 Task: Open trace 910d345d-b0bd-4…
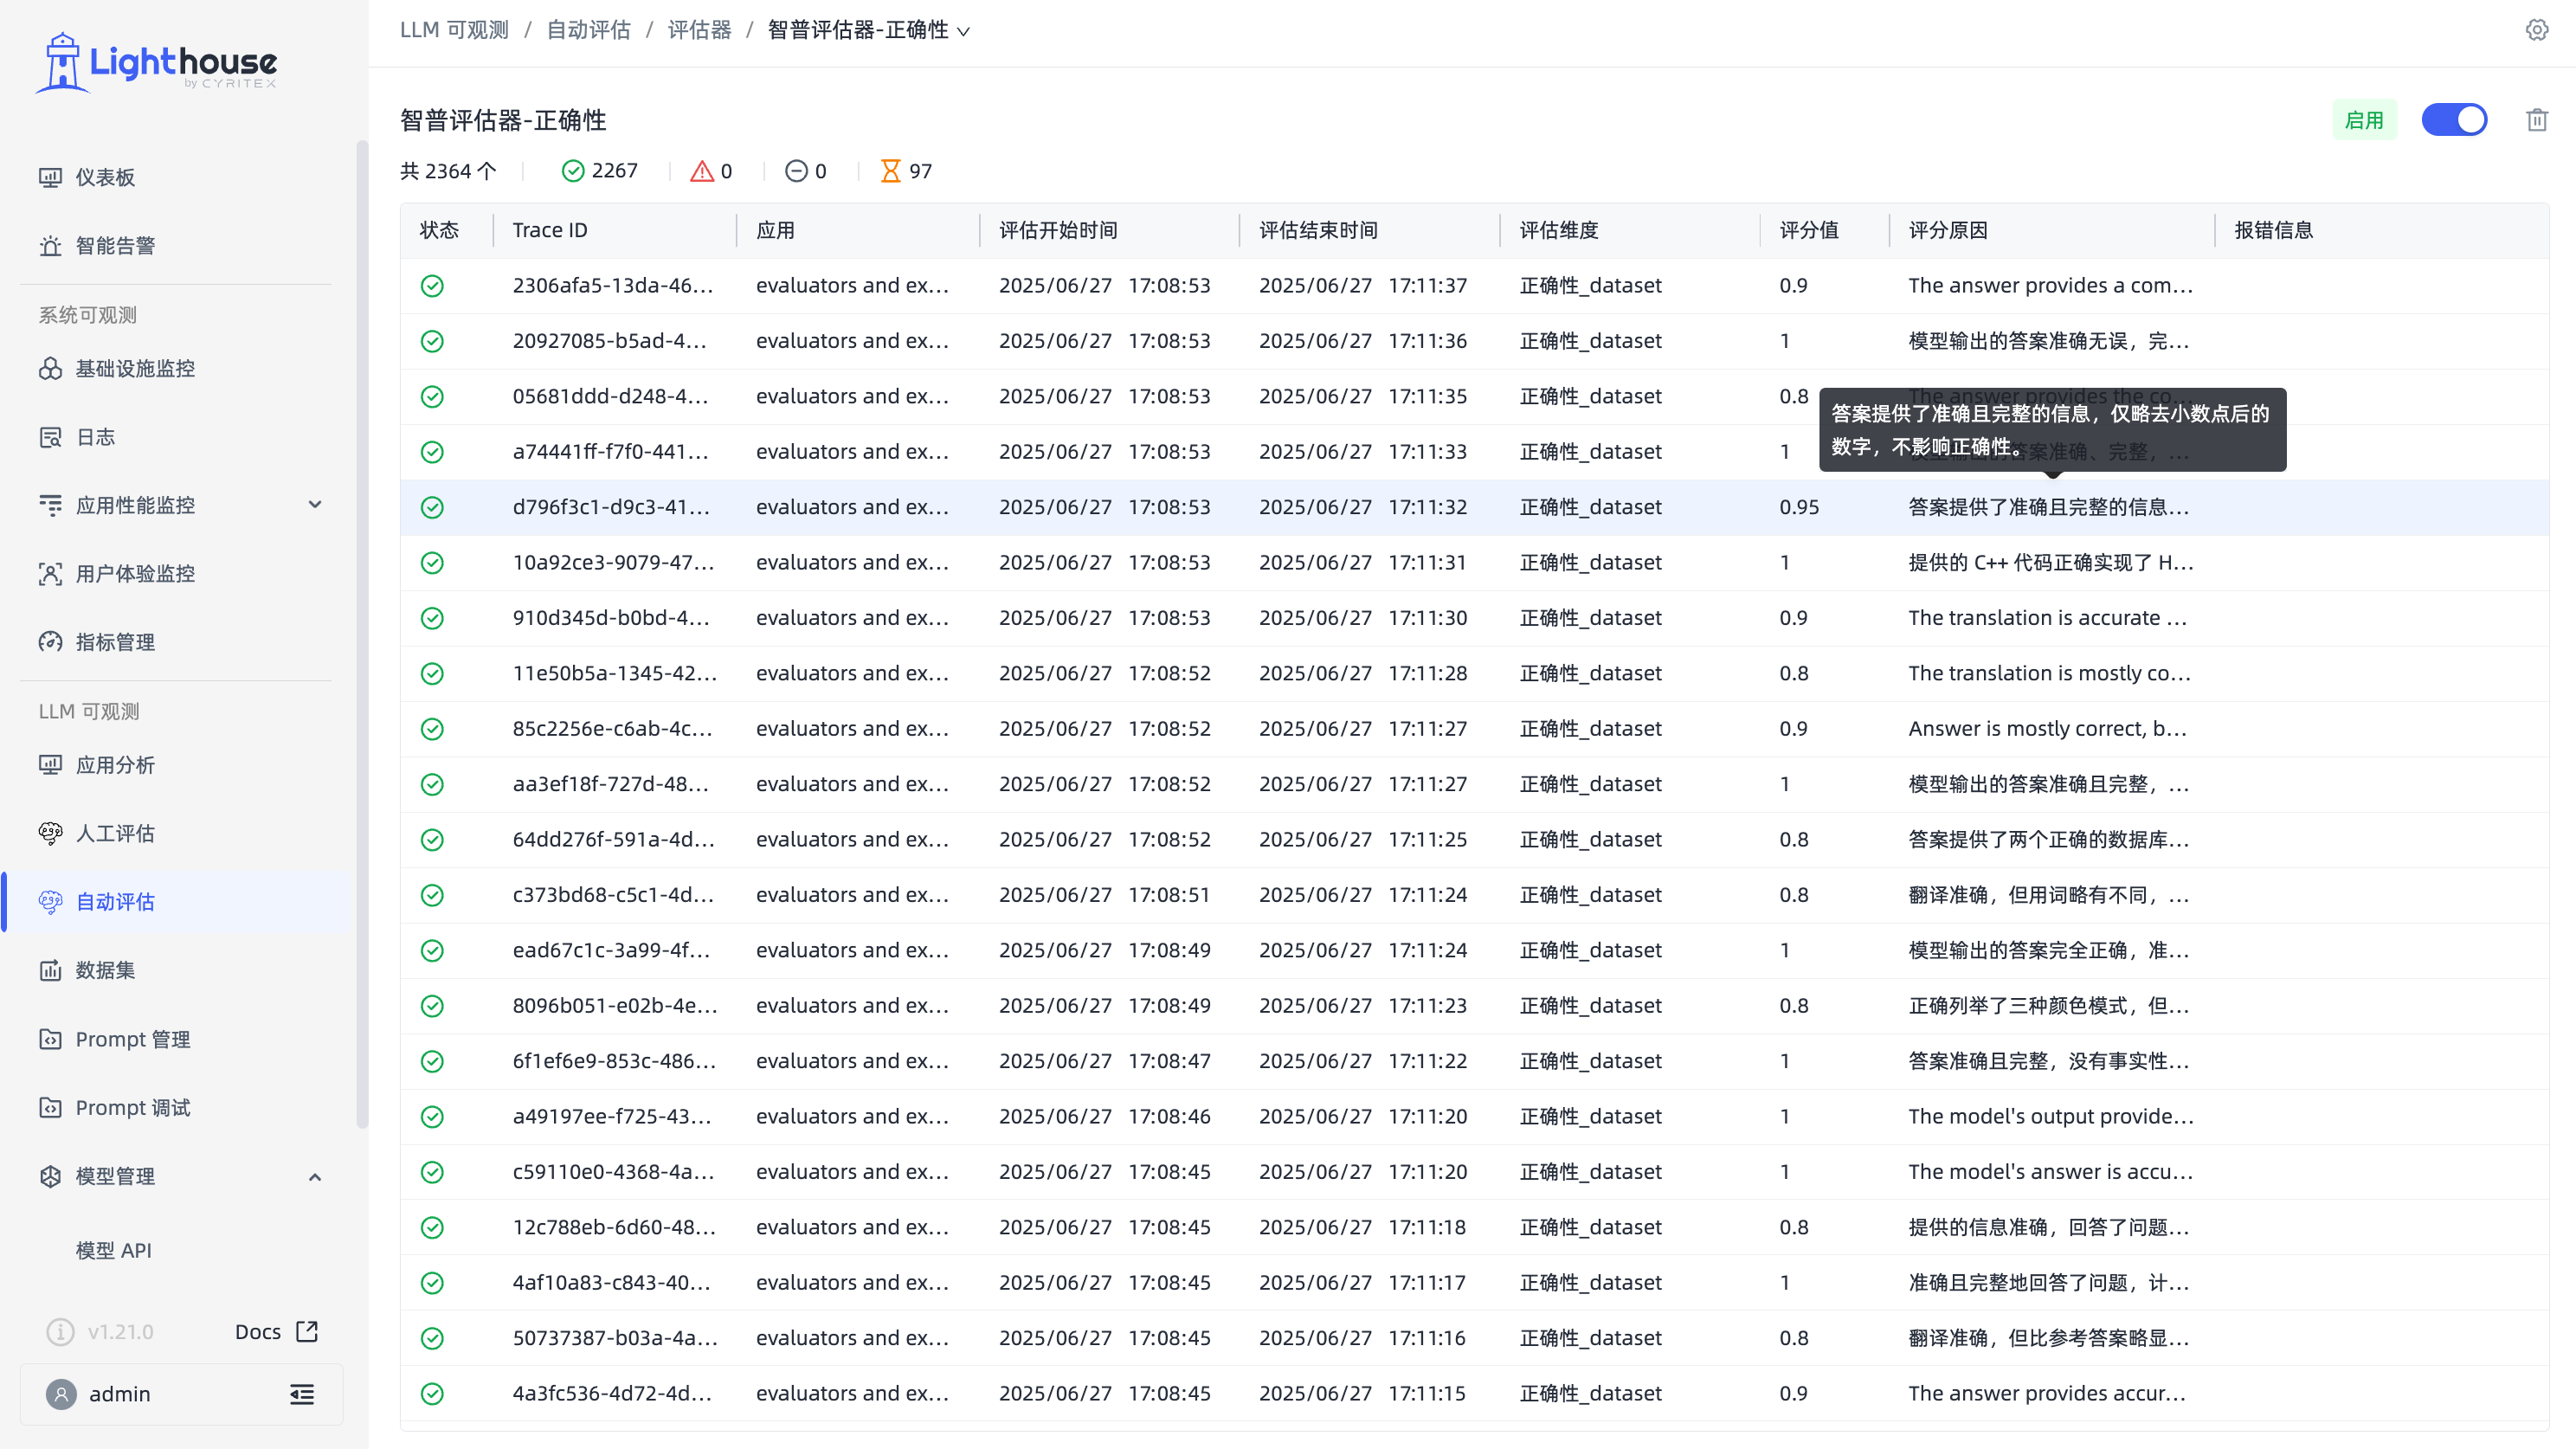(611, 618)
